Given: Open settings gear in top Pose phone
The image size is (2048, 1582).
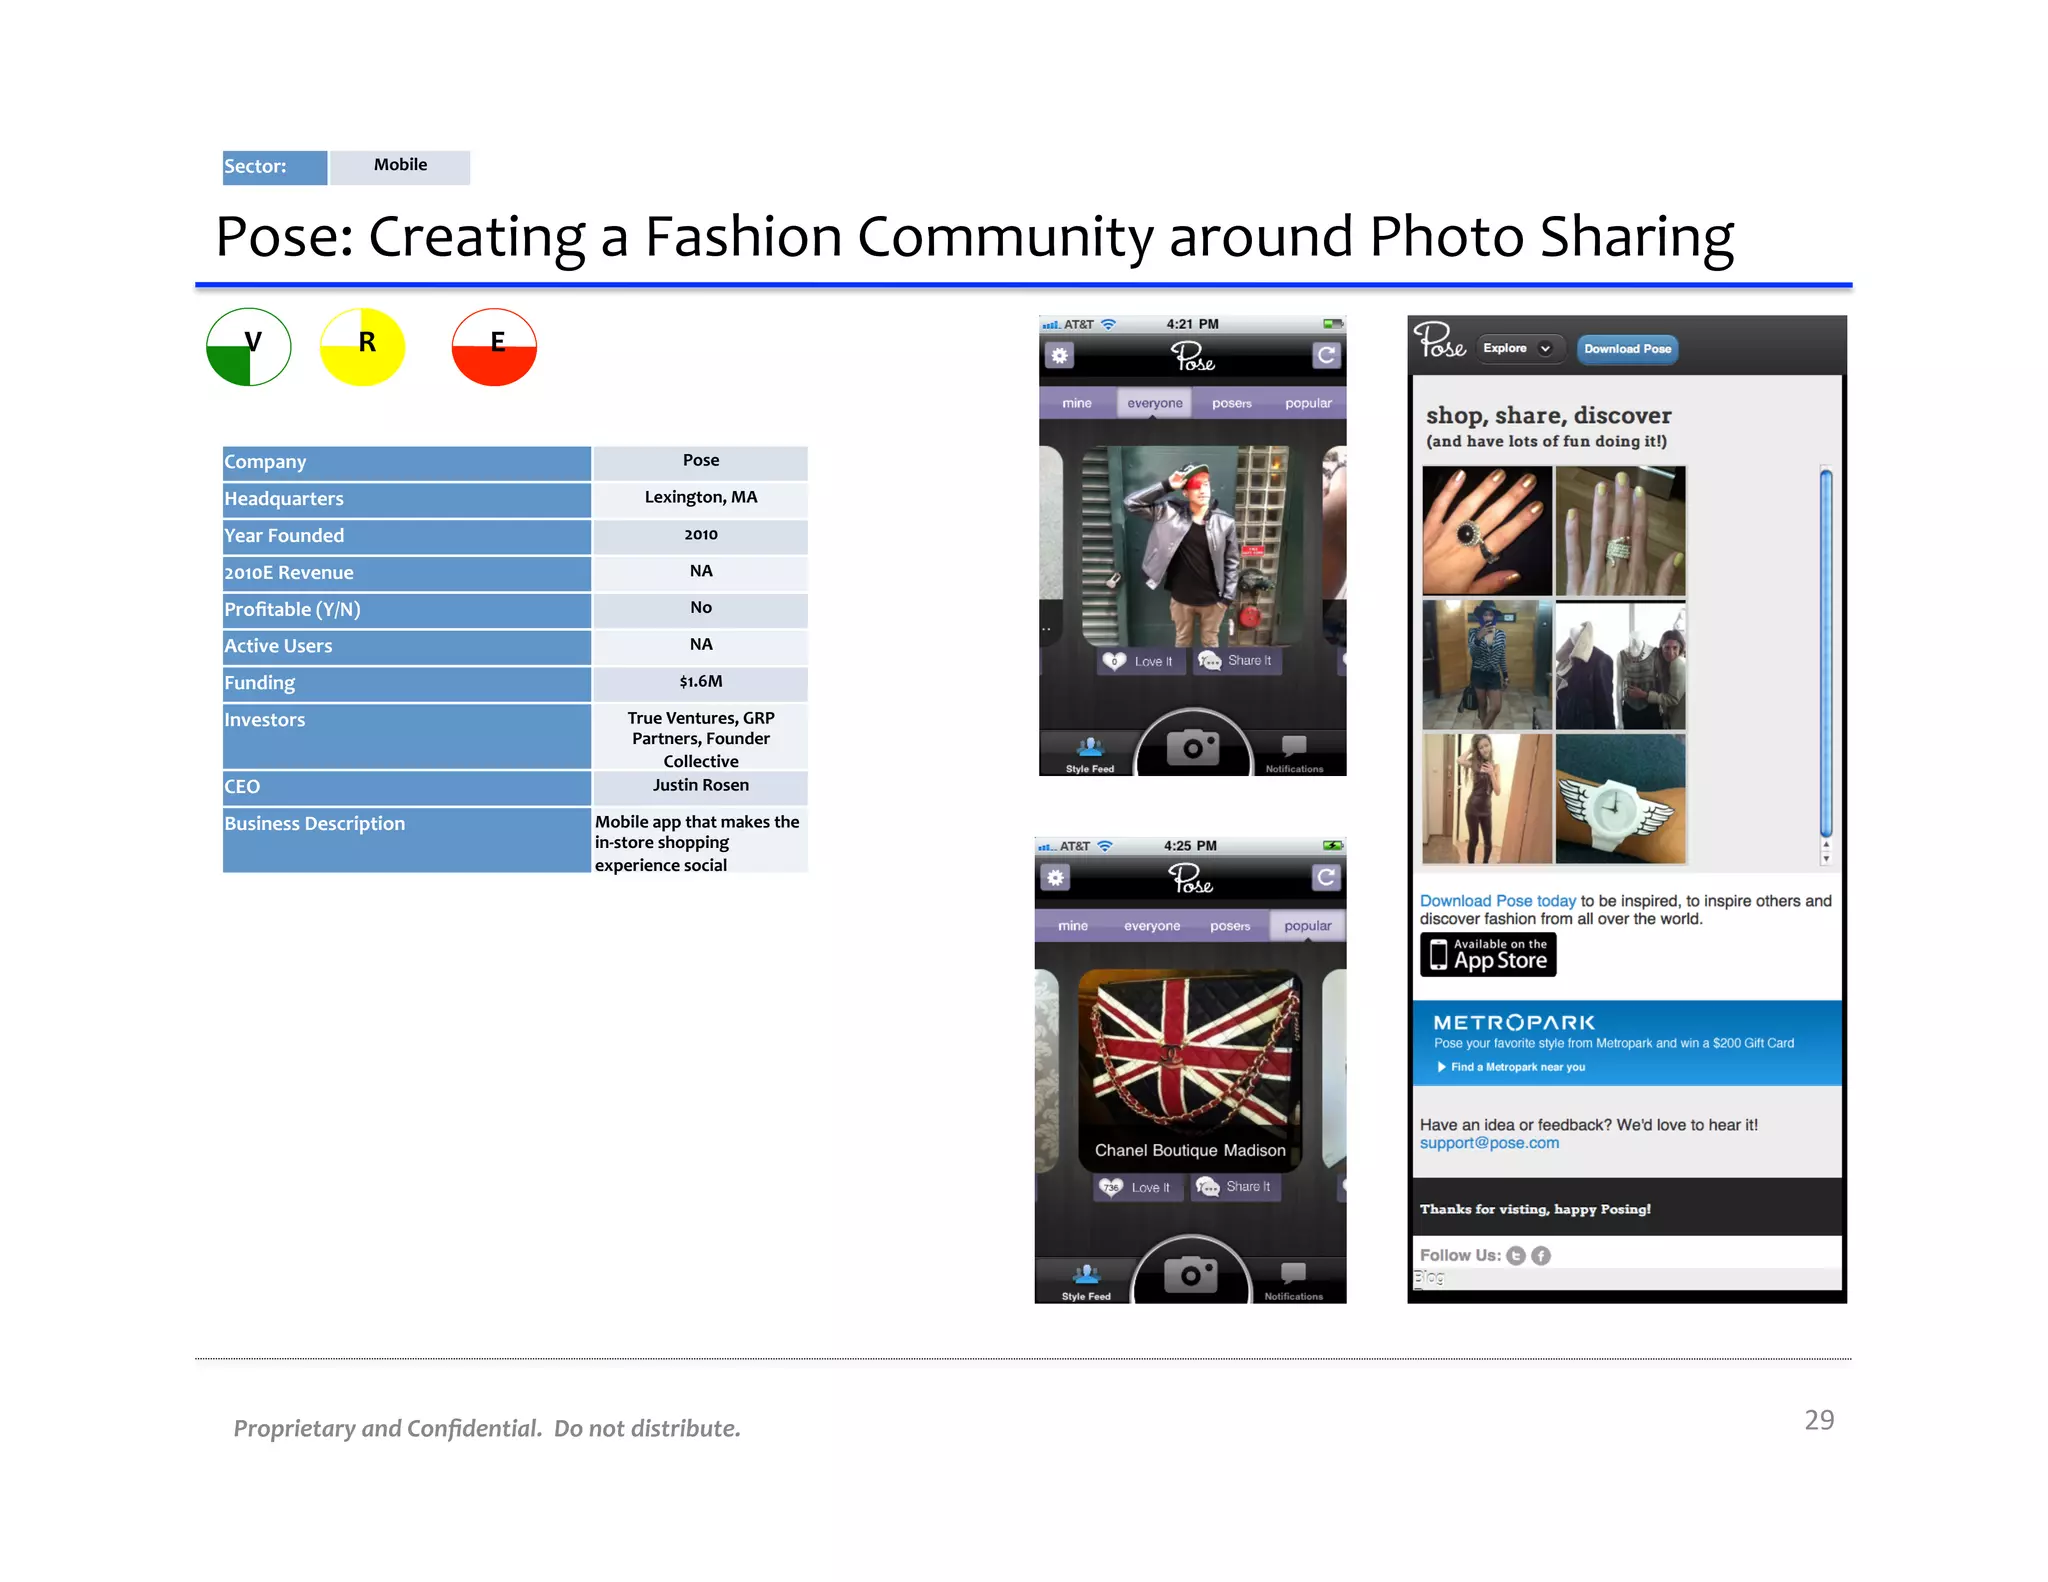Looking at the screenshot, I should (x=1059, y=355).
